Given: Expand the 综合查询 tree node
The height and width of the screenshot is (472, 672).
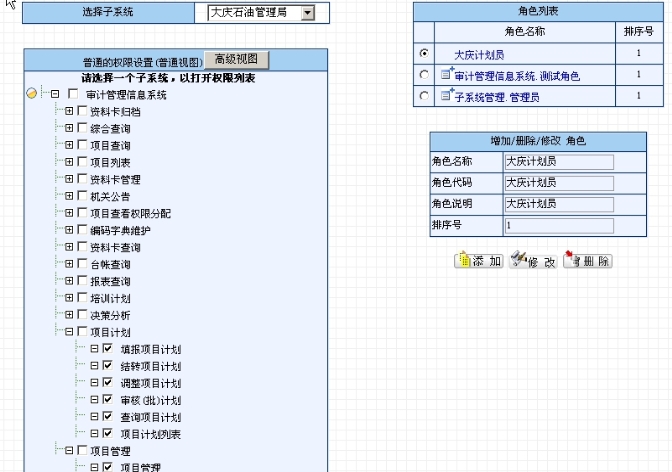Looking at the screenshot, I should [x=70, y=128].
